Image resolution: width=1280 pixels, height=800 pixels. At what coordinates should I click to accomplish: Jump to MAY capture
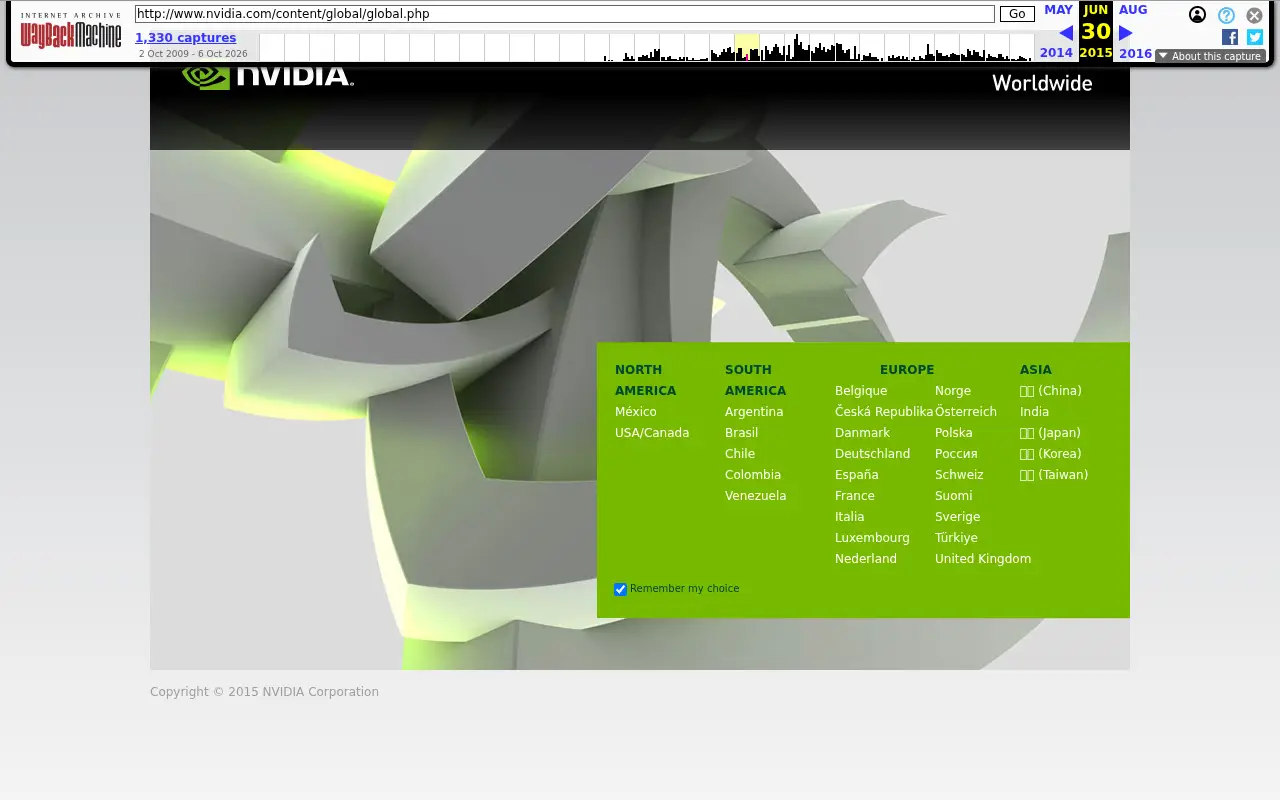tap(1058, 10)
